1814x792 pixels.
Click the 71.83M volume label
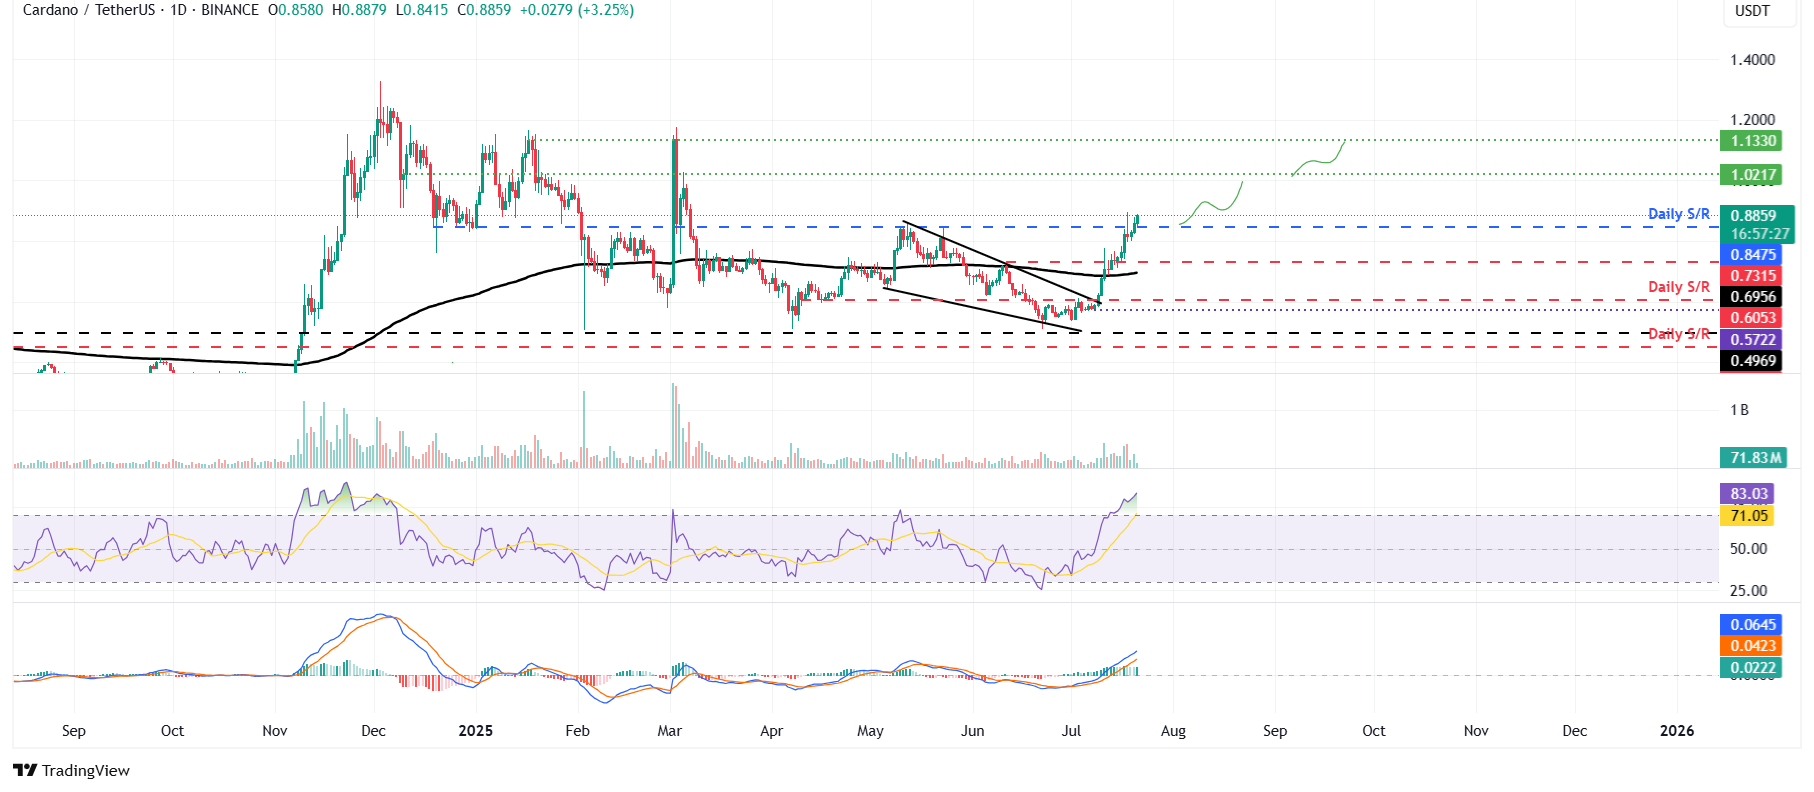tap(1755, 458)
